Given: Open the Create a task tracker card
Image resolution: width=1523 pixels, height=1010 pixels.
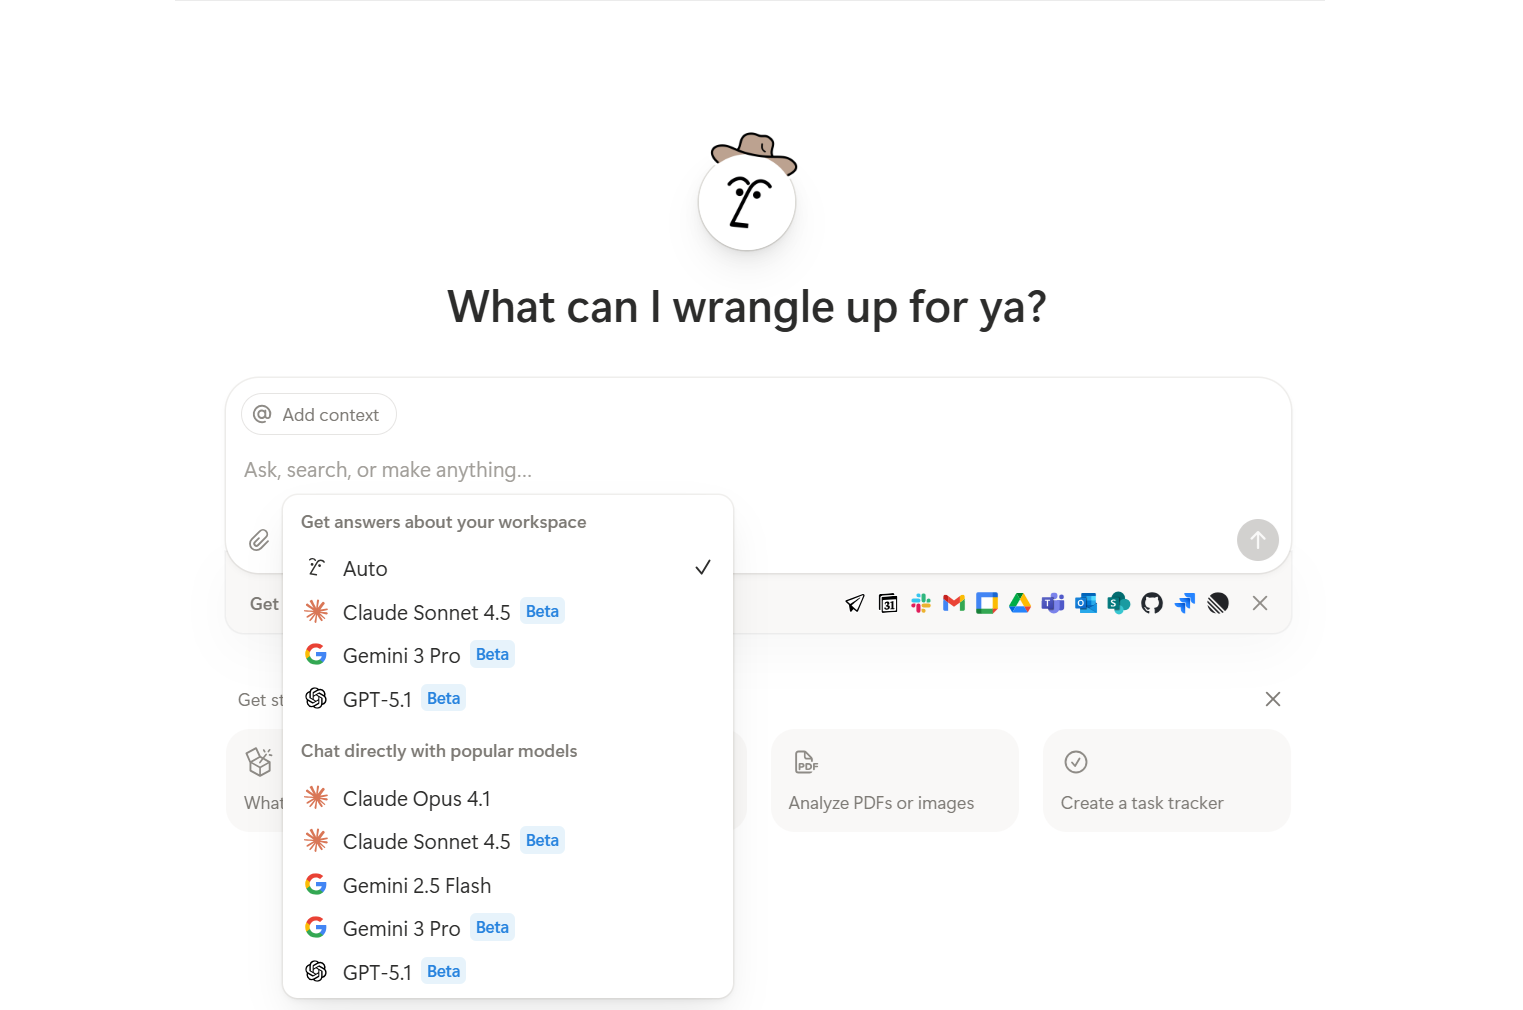Looking at the screenshot, I should [1165, 780].
